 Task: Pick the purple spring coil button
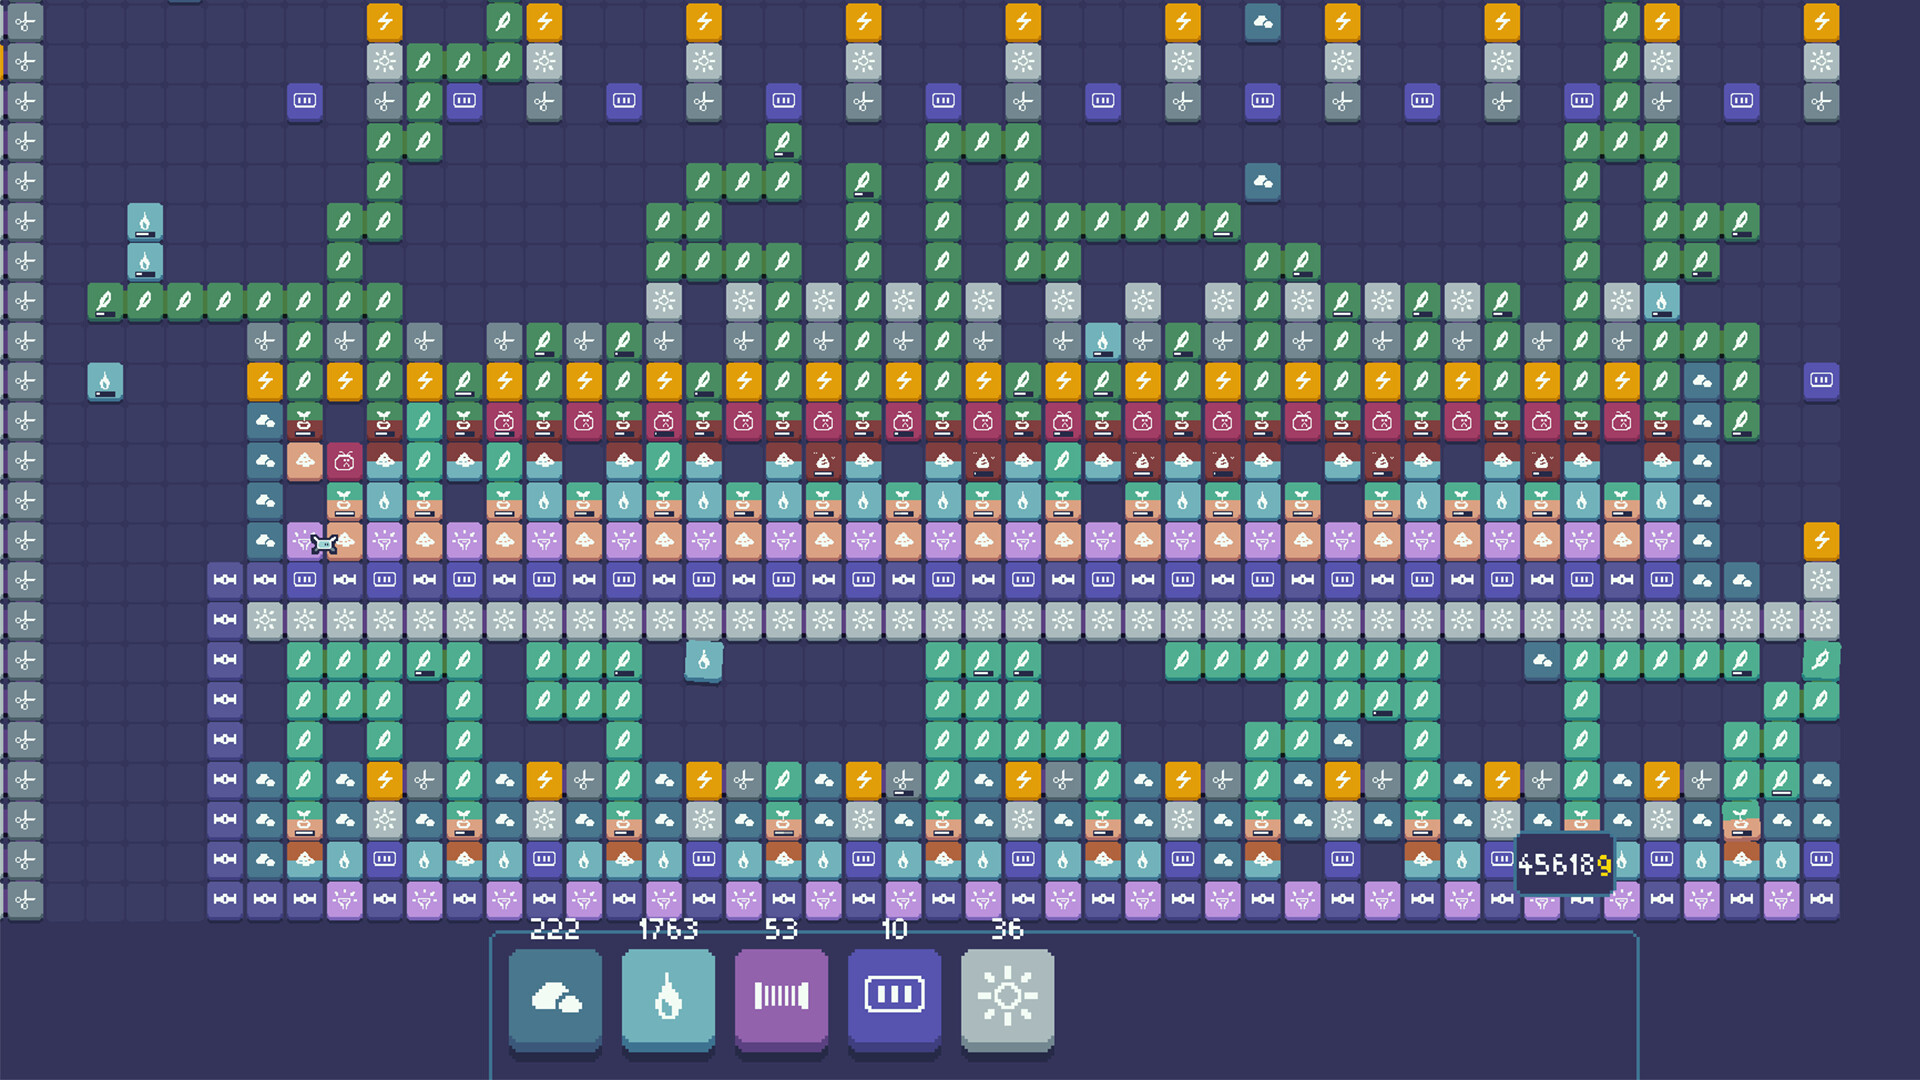(781, 997)
